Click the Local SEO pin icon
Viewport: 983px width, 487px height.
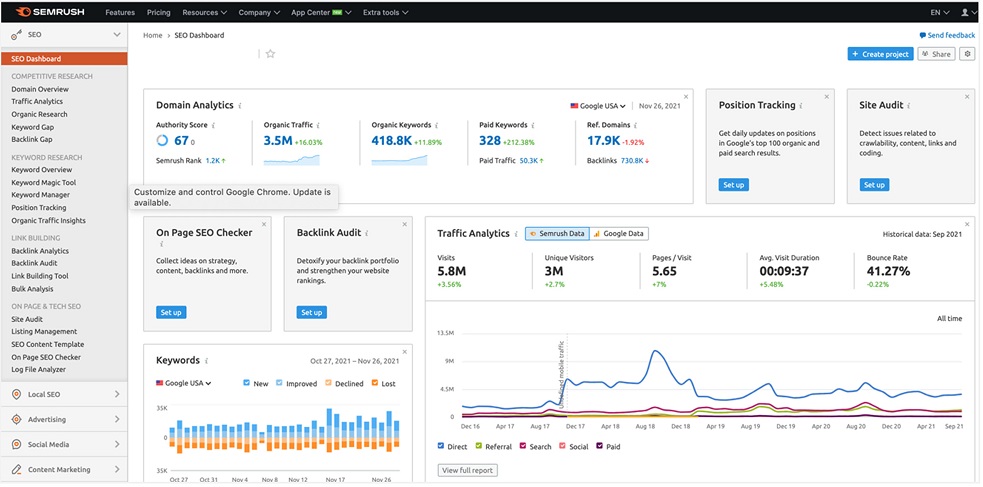[16, 394]
